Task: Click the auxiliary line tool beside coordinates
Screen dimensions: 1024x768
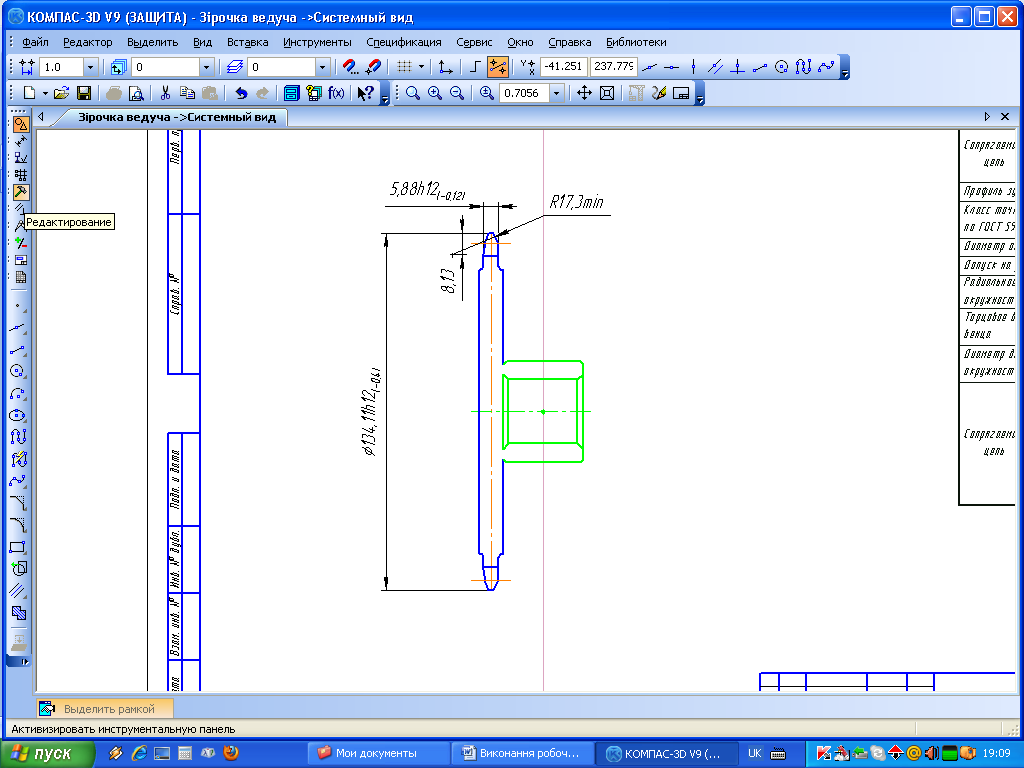Action: (650, 67)
